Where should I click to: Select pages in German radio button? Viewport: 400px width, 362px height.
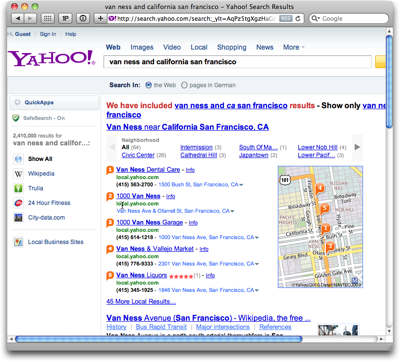[184, 85]
